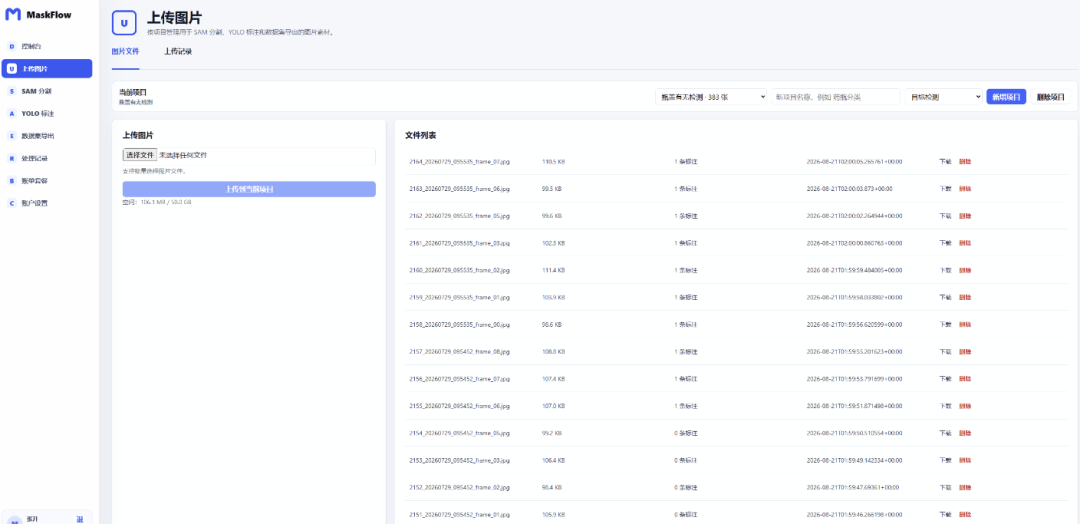Click the 删除项目 button
The image size is (1080, 524).
click(x=1050, y=97)
